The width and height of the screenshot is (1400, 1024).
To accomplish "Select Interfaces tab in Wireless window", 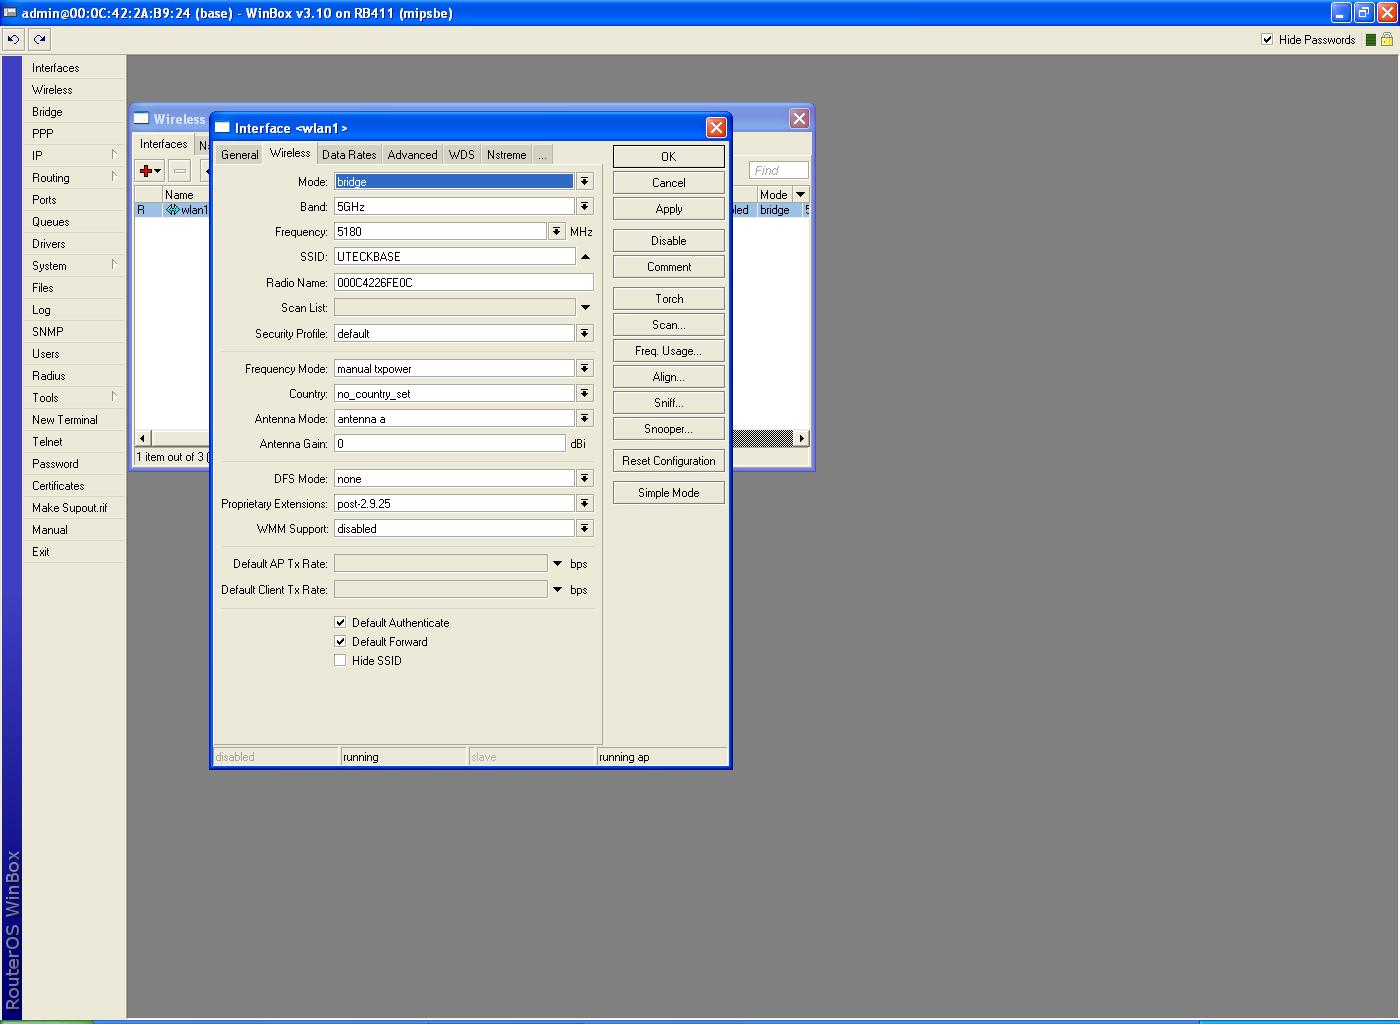I will point(164,144).
